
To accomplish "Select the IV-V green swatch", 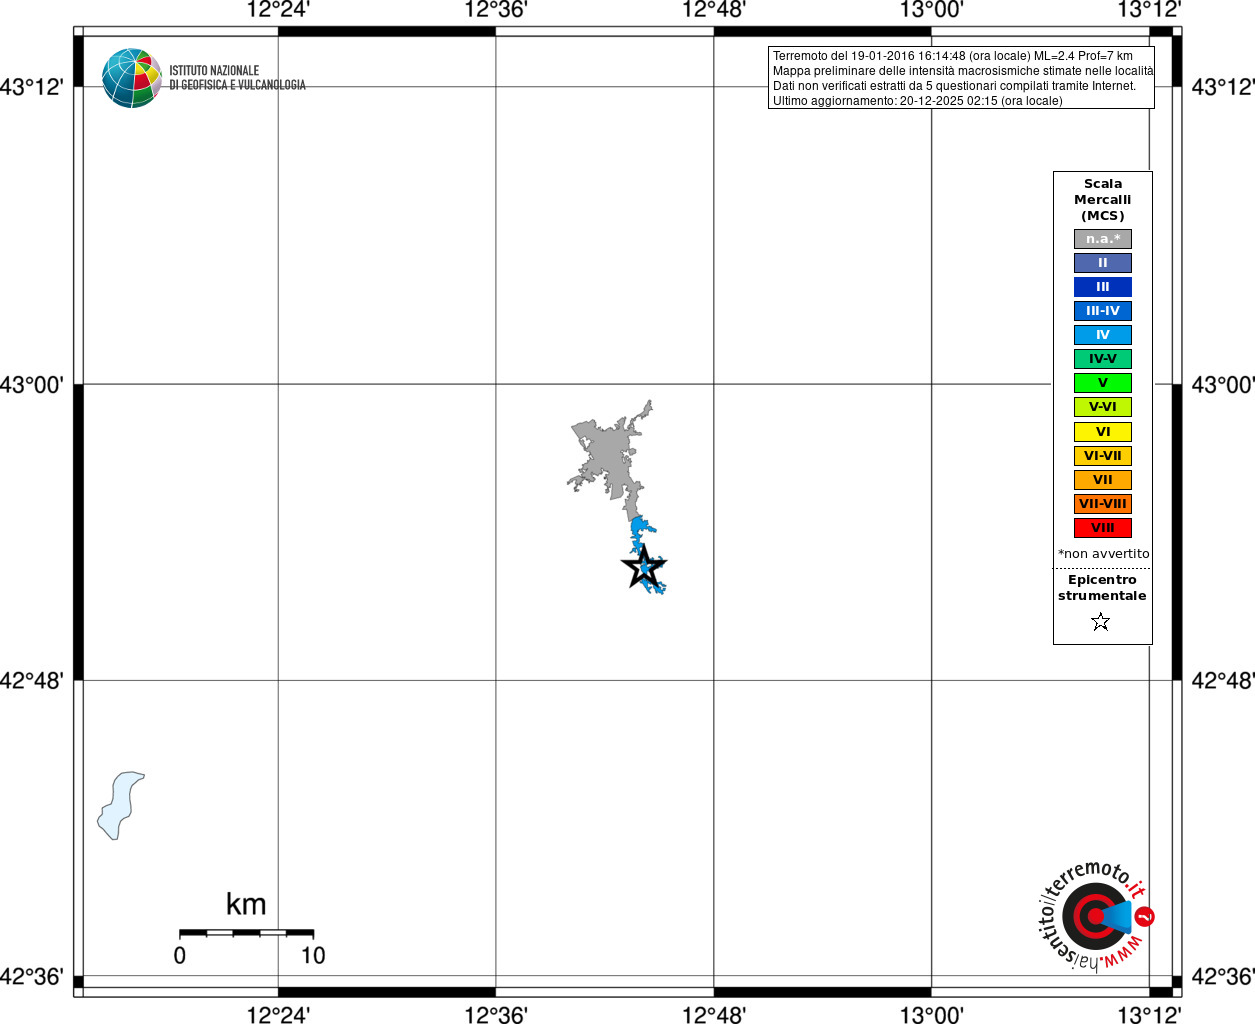I will (x=1103, y=359).
